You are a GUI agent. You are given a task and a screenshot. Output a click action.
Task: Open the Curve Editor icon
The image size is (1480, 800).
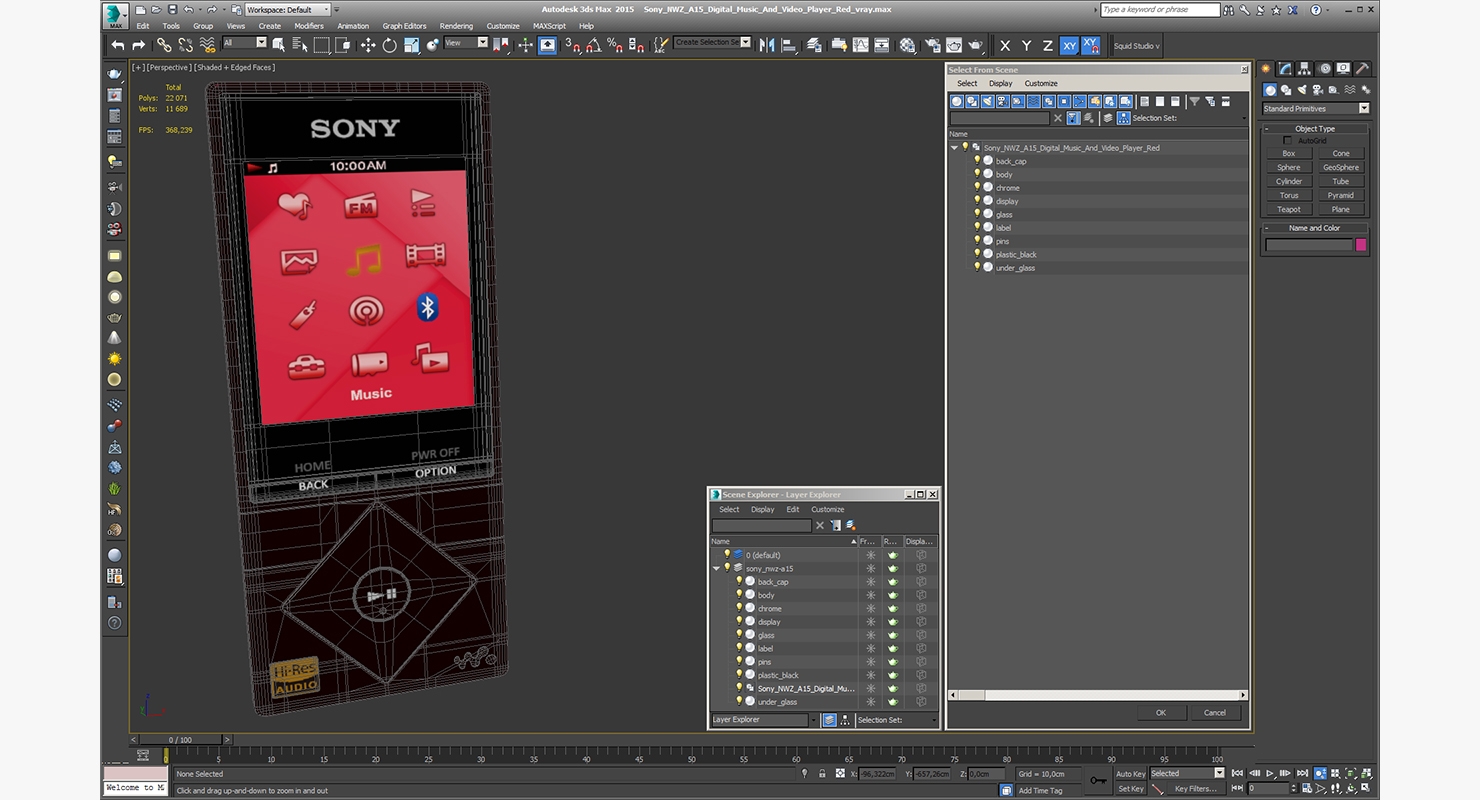click(860, 45)
